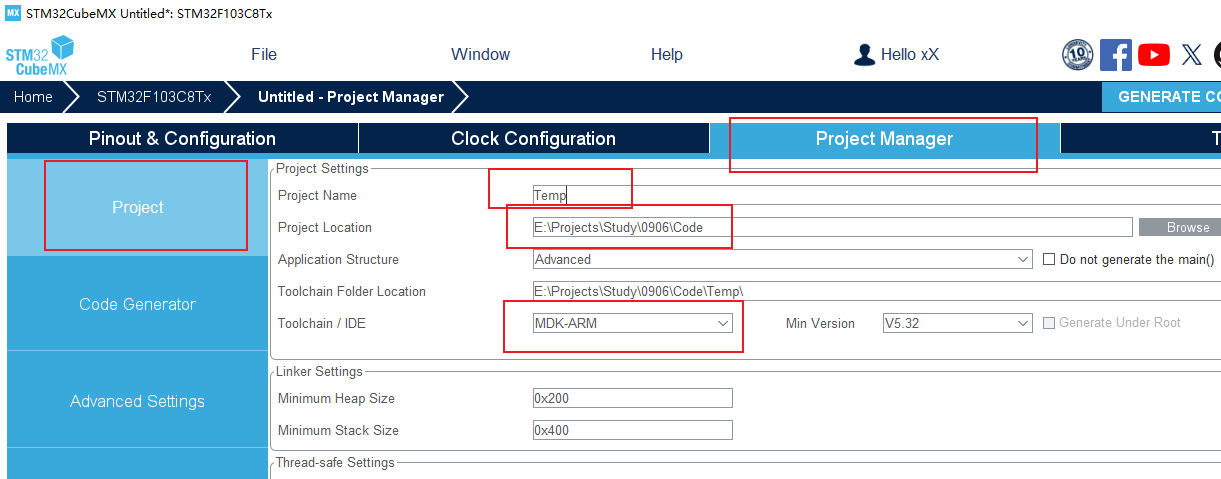The image size is (1221, 479).
Task: Select the Project side tab
Action: [x=138, y=207]
